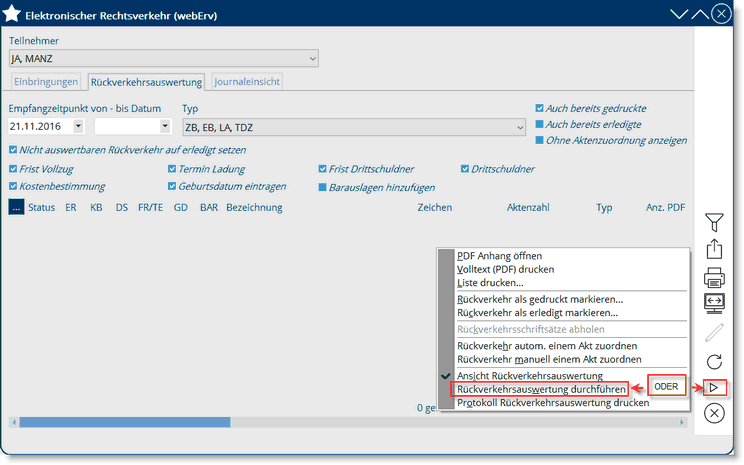Toggle the 'Drittschuldner' checkbox
Viewport: 744px width, 465px height.
[465, 169]
